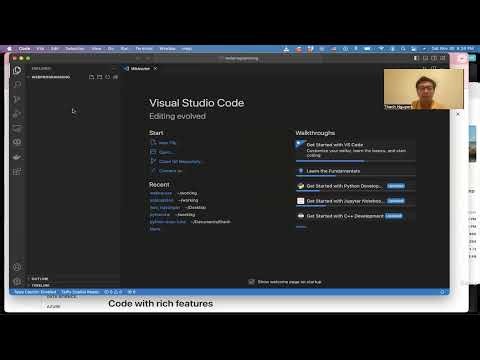Toggle primary sidebar layout icon in title bar
The image size is (480, 360).
(x=416, y=58)
